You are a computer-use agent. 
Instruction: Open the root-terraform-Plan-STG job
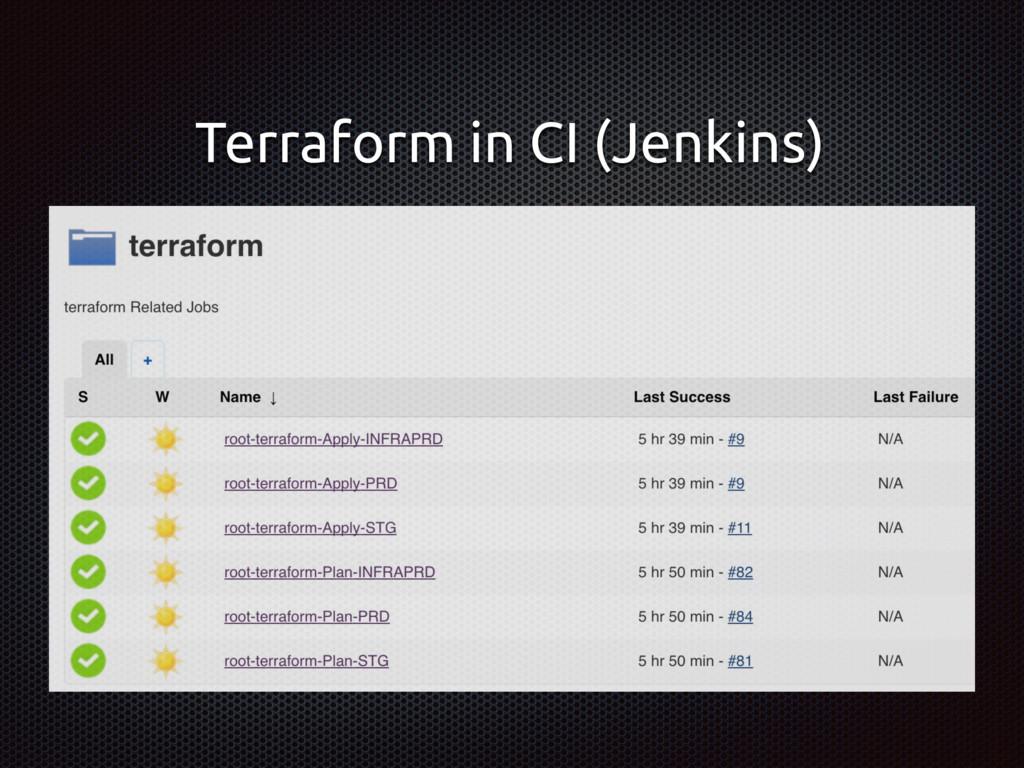point(306,661)
